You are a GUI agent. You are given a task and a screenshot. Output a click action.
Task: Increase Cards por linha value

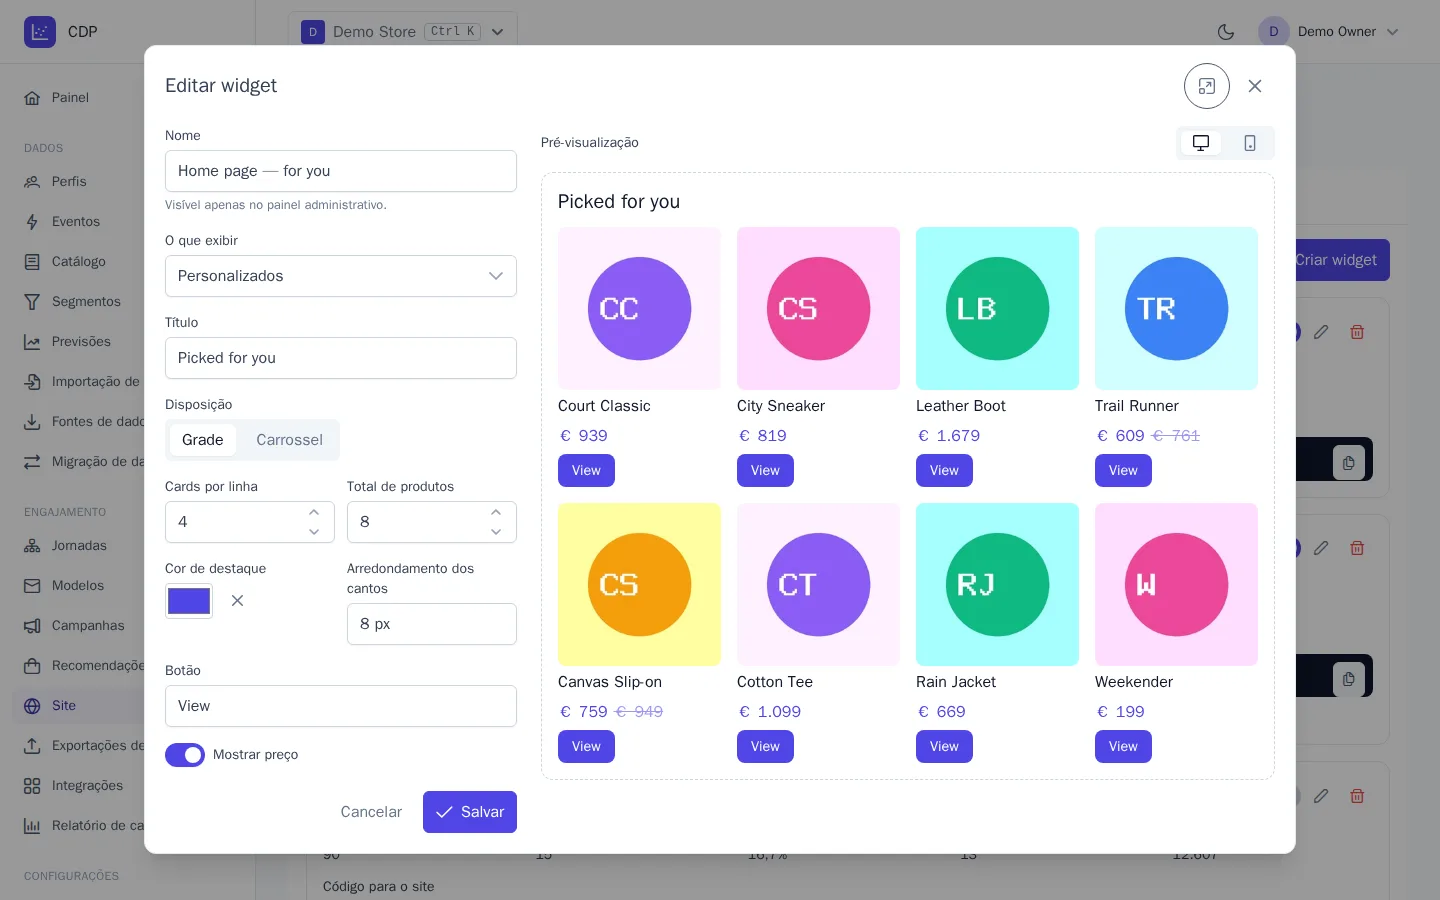pyautogui.click(x=314, y=512)
